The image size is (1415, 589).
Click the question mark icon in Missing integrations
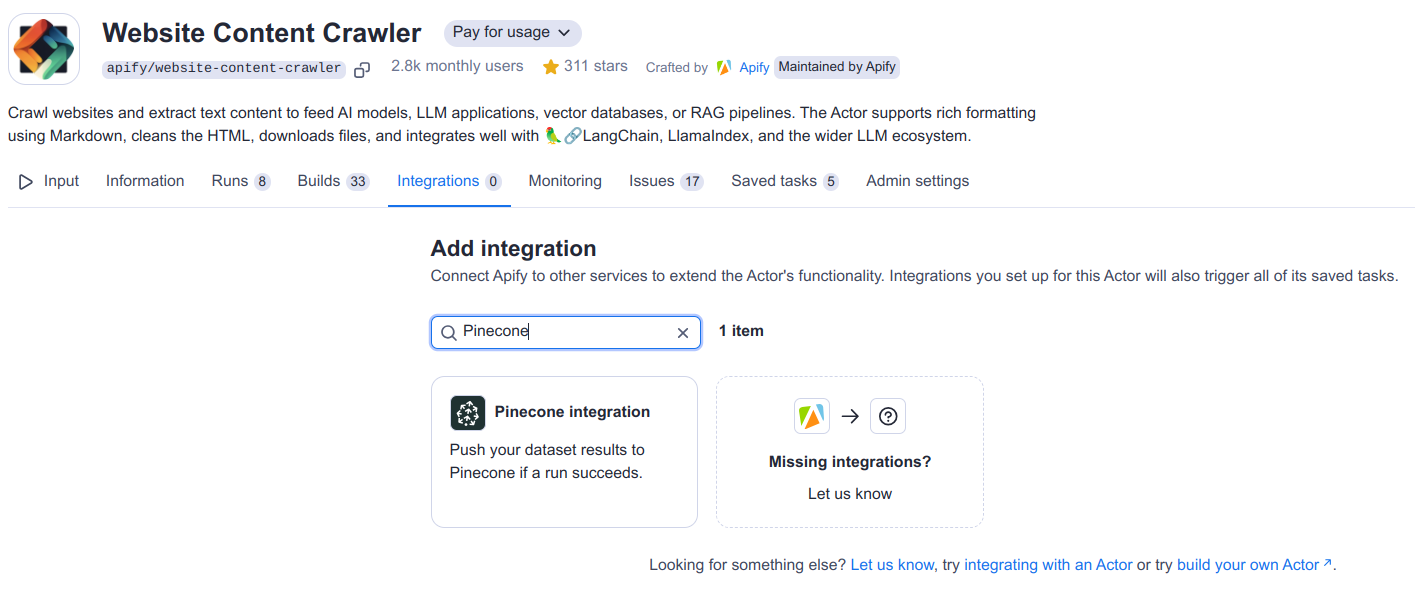[x=887, y=415]
